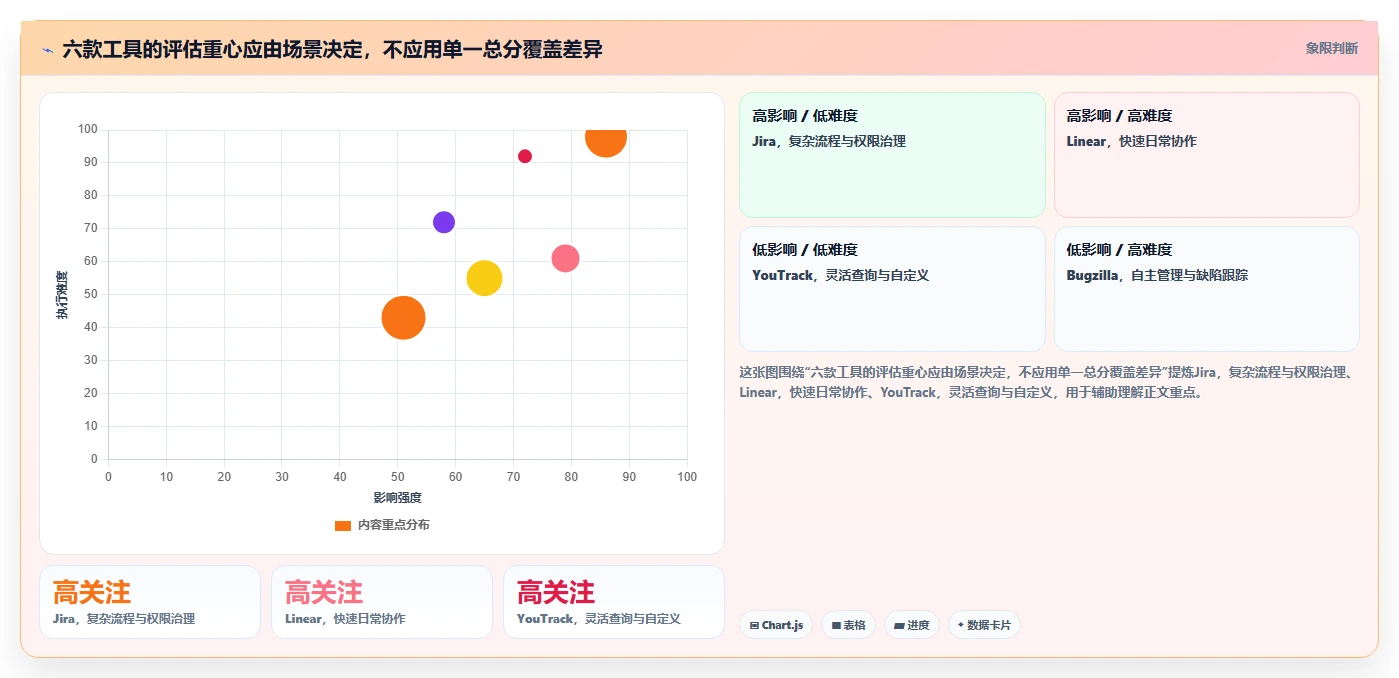Click the 数据卡片 tag

click(984, 625)
